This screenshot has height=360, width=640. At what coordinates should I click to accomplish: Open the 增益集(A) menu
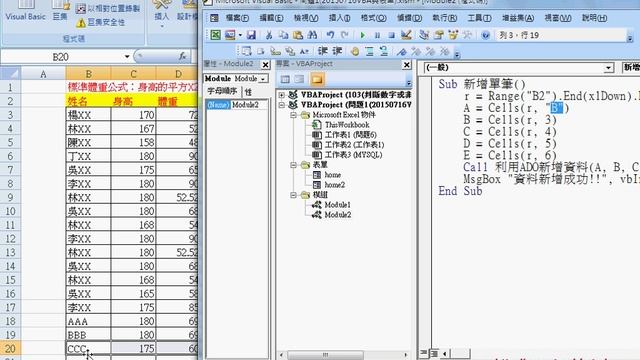pyautogui.click(x=518, y=18)
